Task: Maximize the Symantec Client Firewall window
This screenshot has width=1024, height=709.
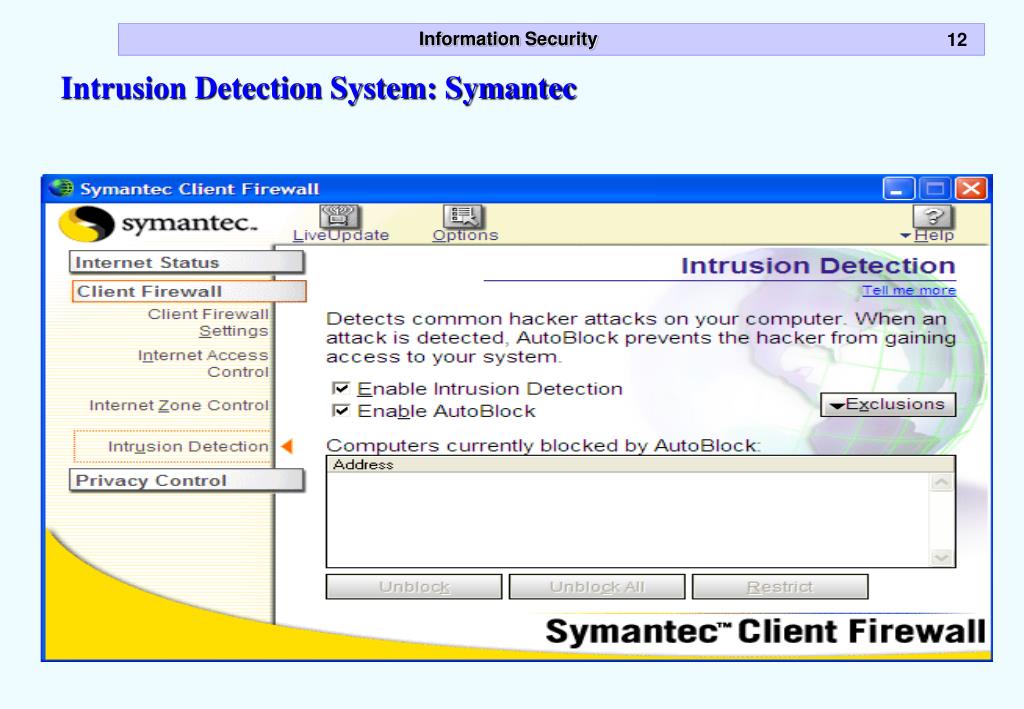Action: pos(935,189)
